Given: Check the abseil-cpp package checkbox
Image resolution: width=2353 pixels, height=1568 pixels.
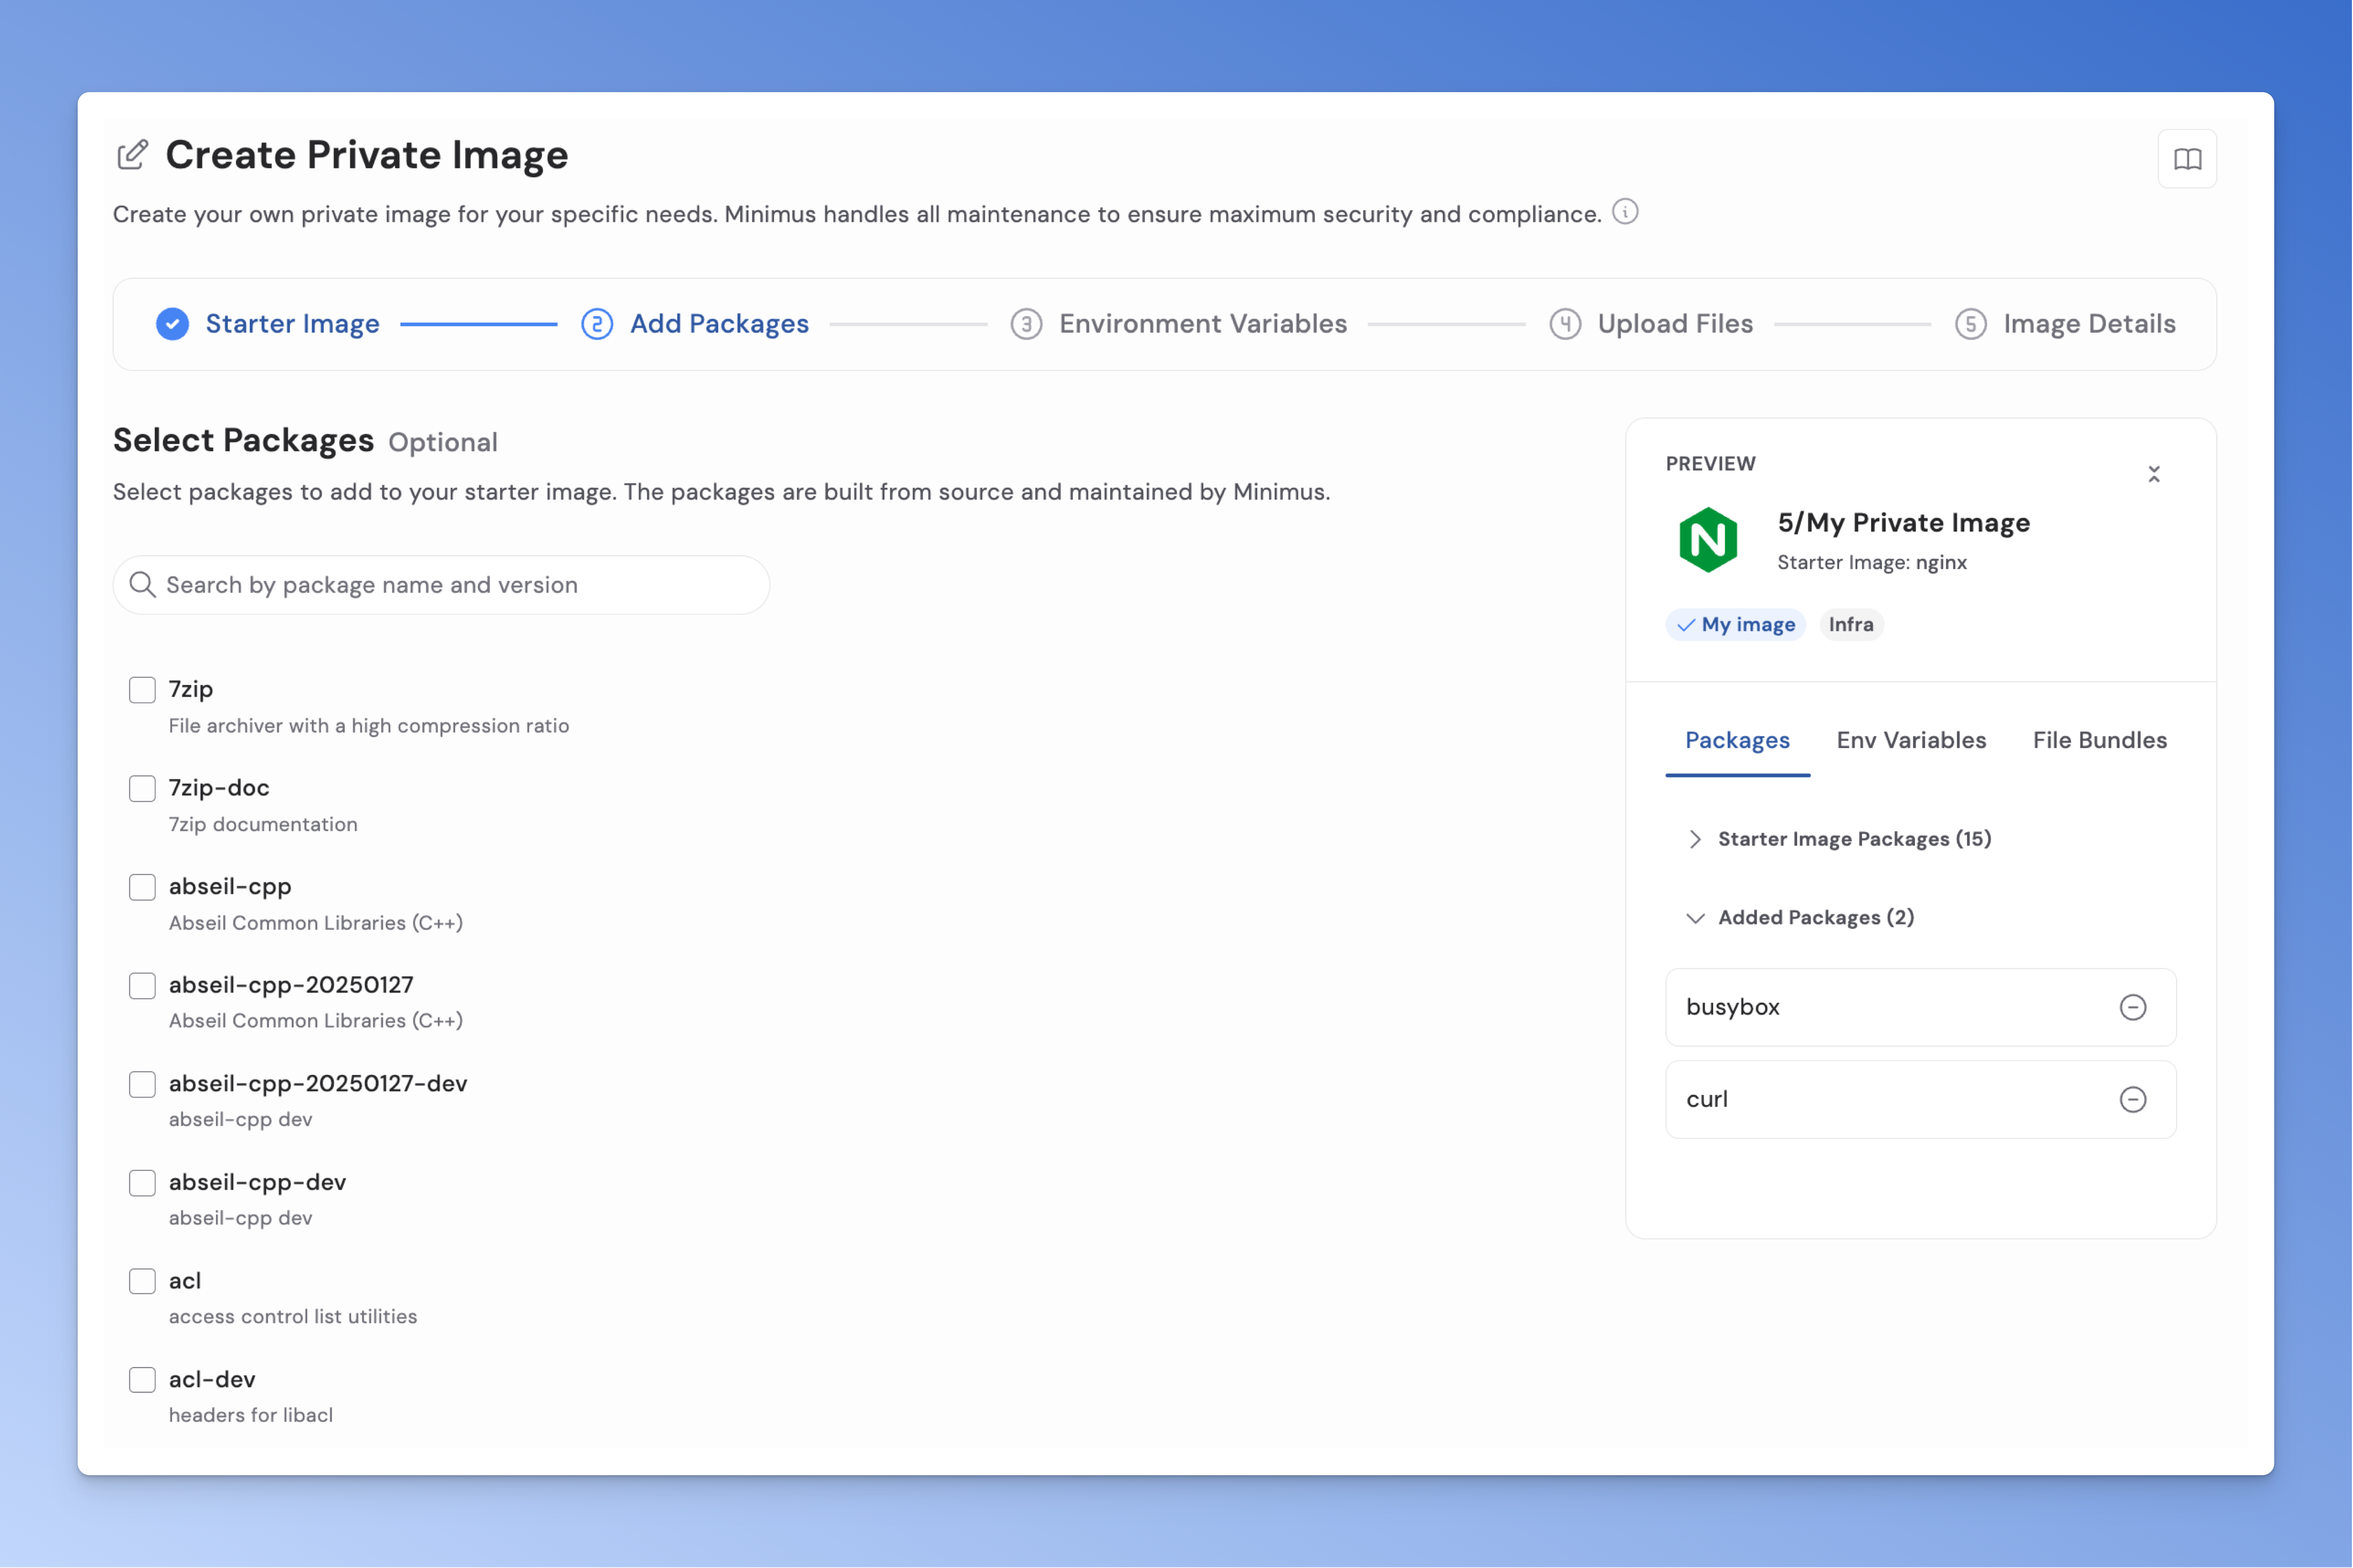Looking at the screenshot, I should point(142,886).
